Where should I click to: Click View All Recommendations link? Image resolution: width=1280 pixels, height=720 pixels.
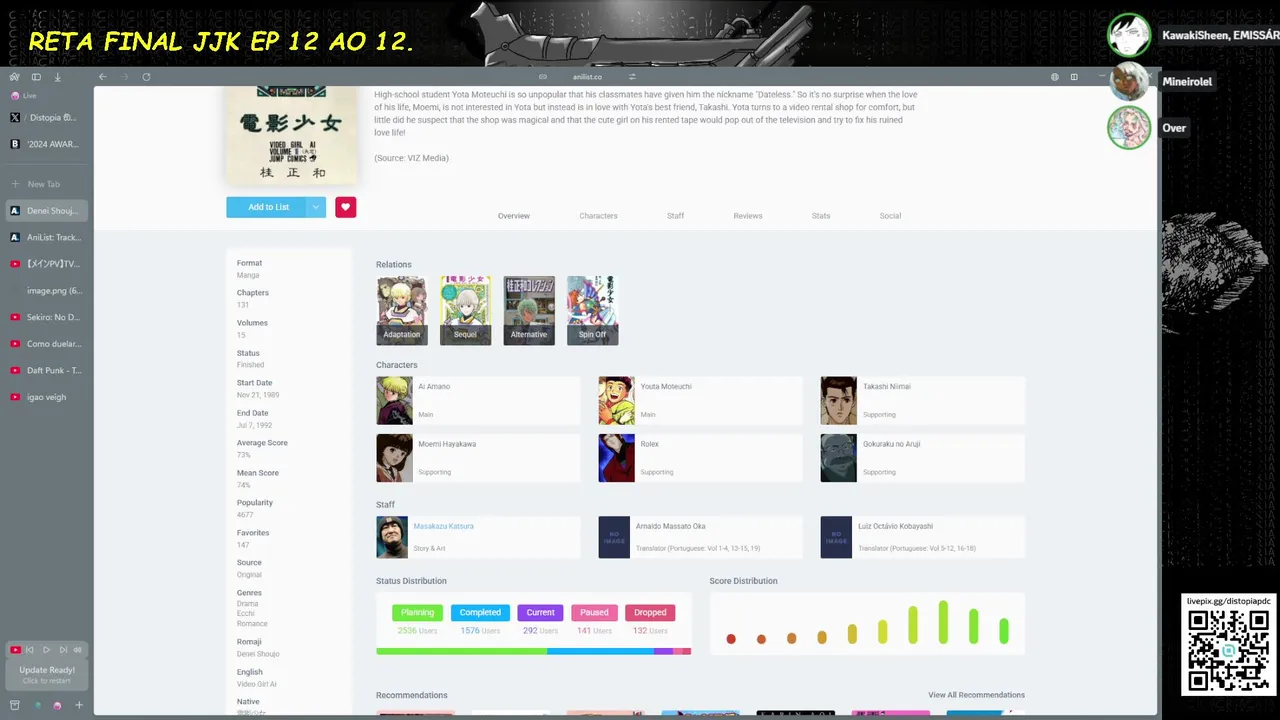[x=976, y=695]
